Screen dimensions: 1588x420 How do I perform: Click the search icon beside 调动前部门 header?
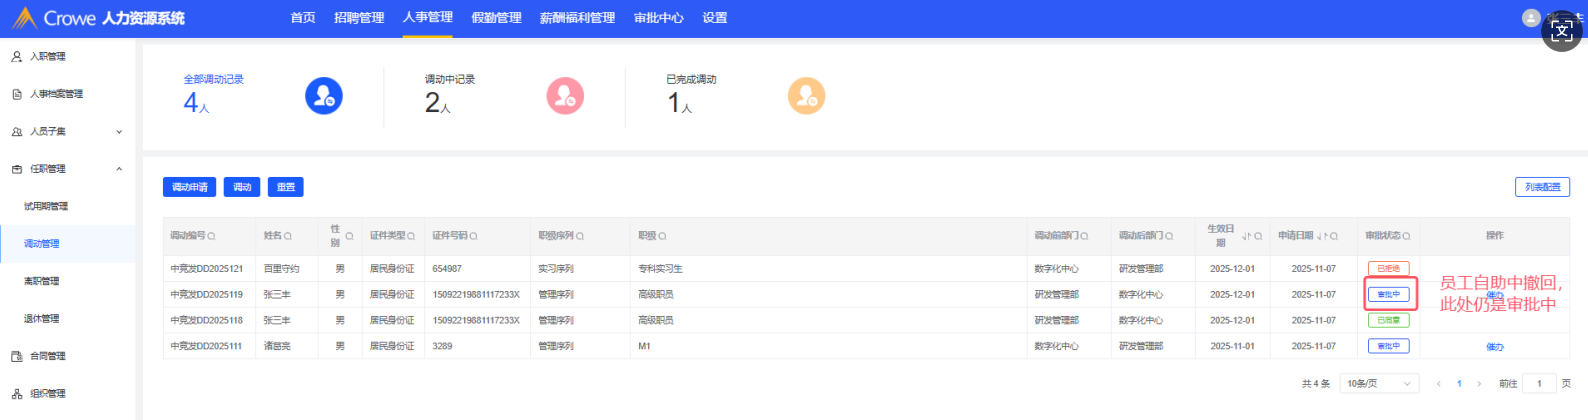1084,236
